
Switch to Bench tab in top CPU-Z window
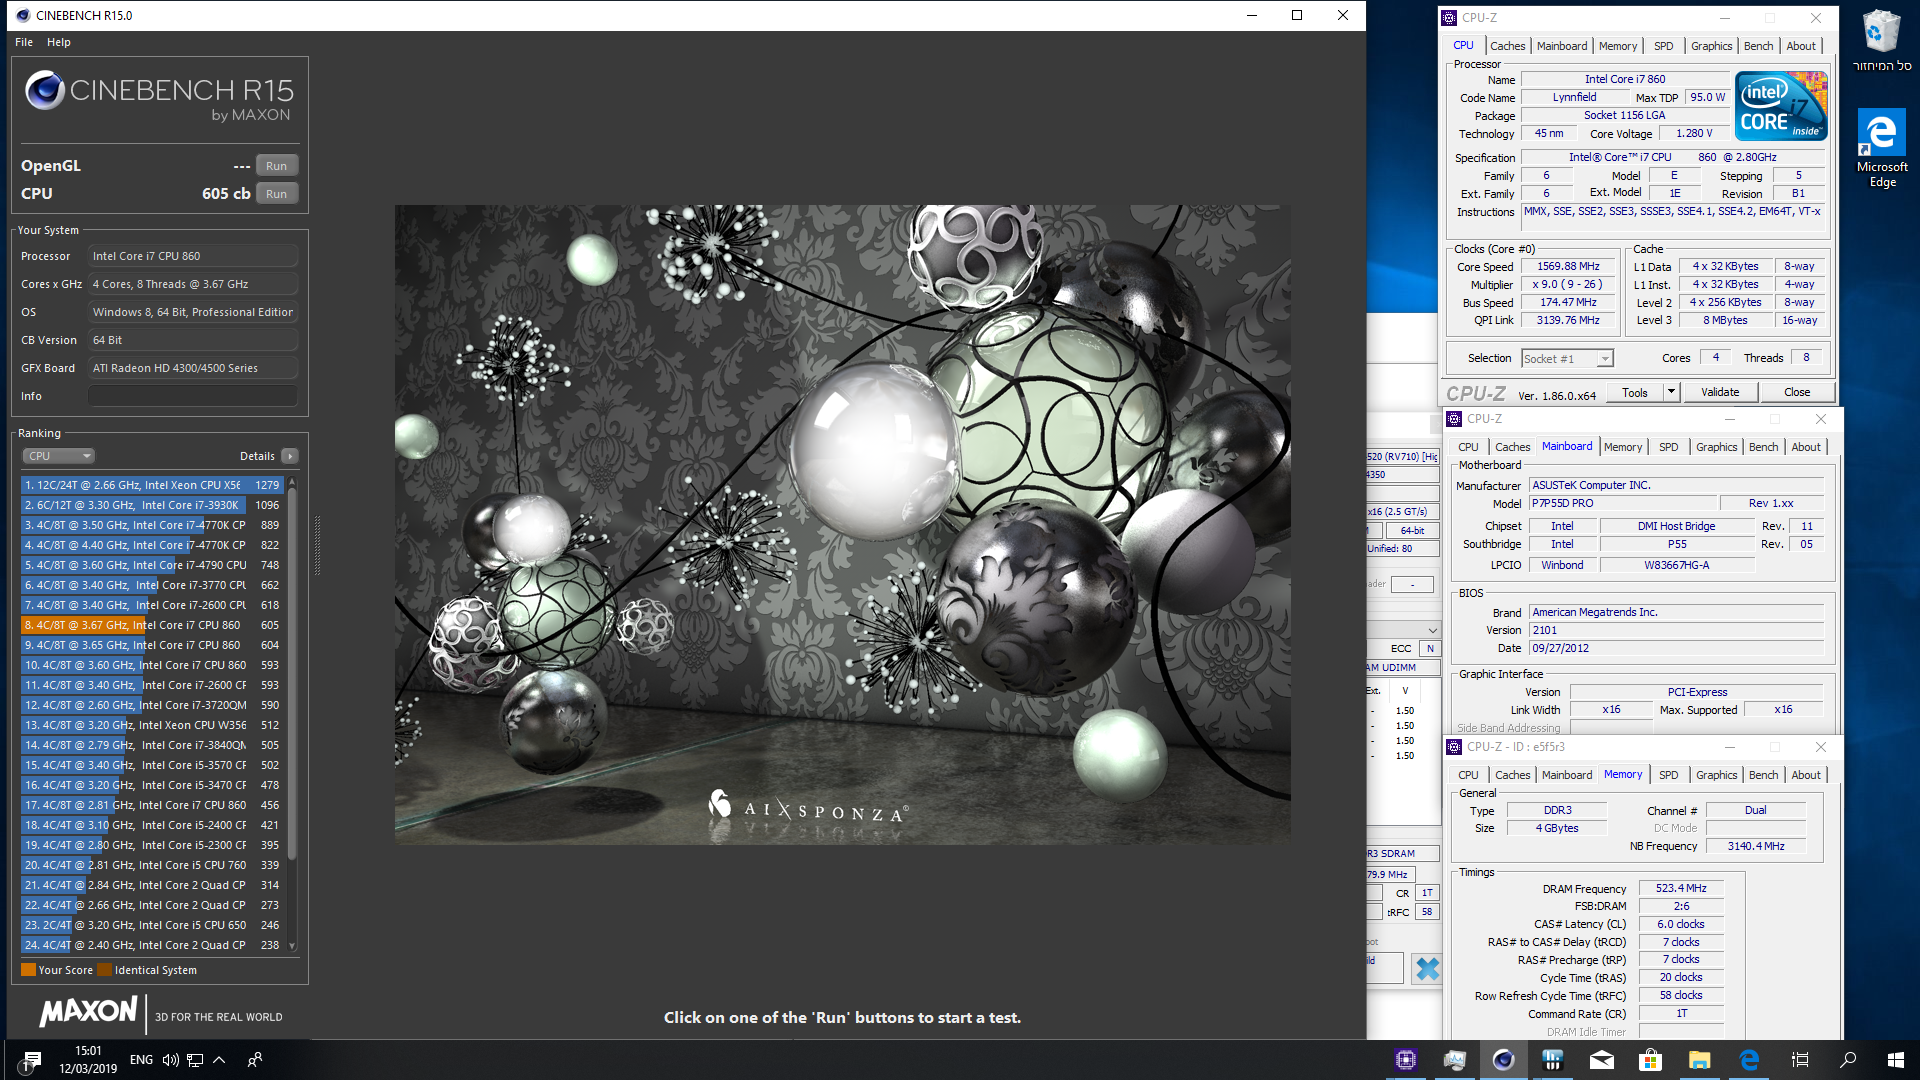click(1758, 46)
